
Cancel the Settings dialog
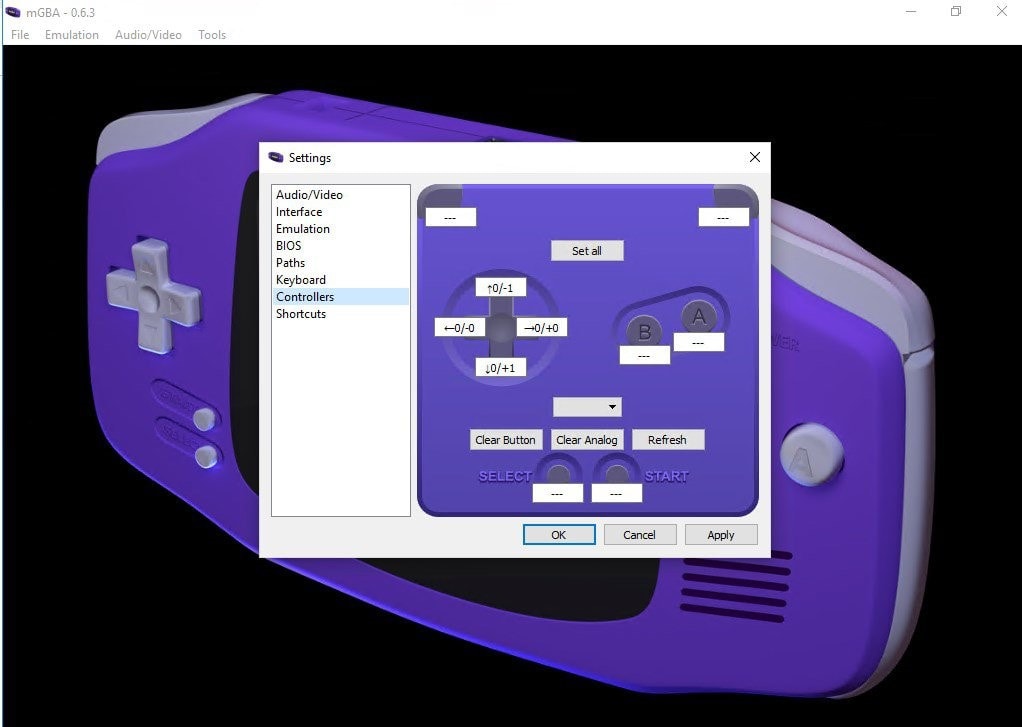[x=639, y=534]
